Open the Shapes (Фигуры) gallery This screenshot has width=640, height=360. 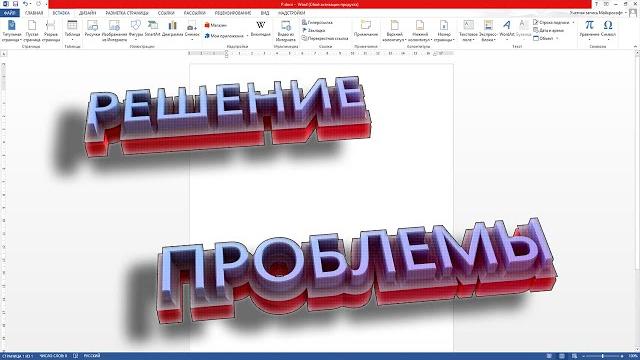pyautogui.click(x=136, y=30)
